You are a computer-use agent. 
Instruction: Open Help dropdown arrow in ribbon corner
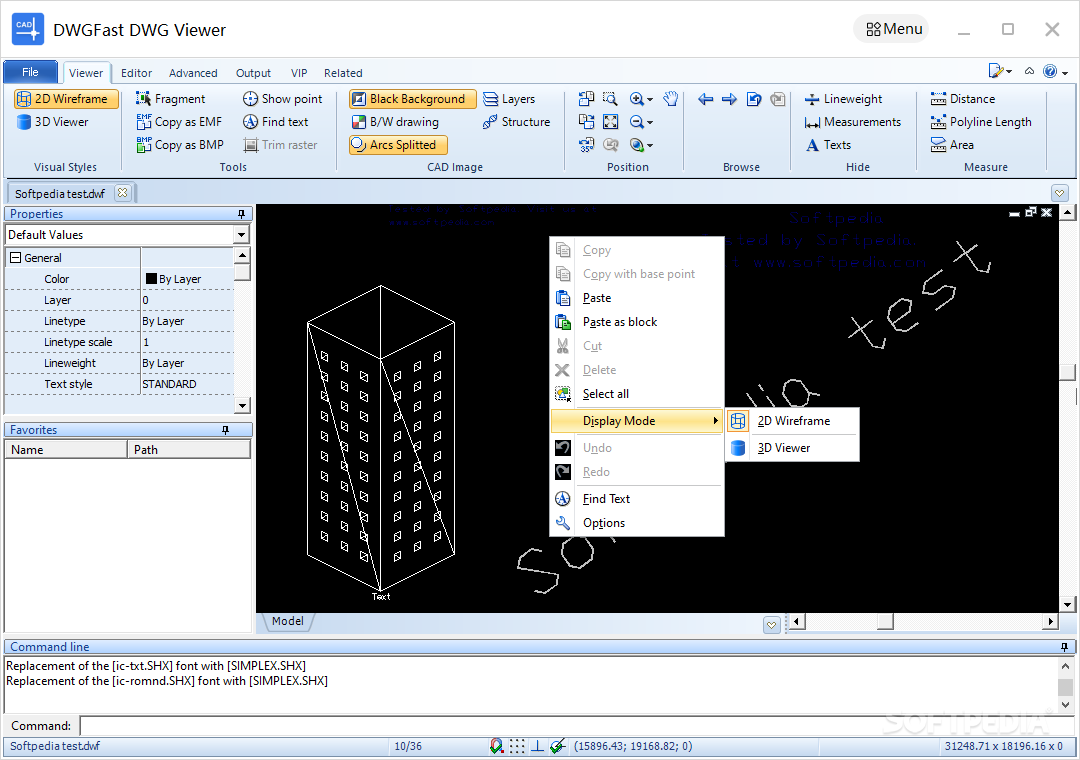click(x=1065, y=72)
